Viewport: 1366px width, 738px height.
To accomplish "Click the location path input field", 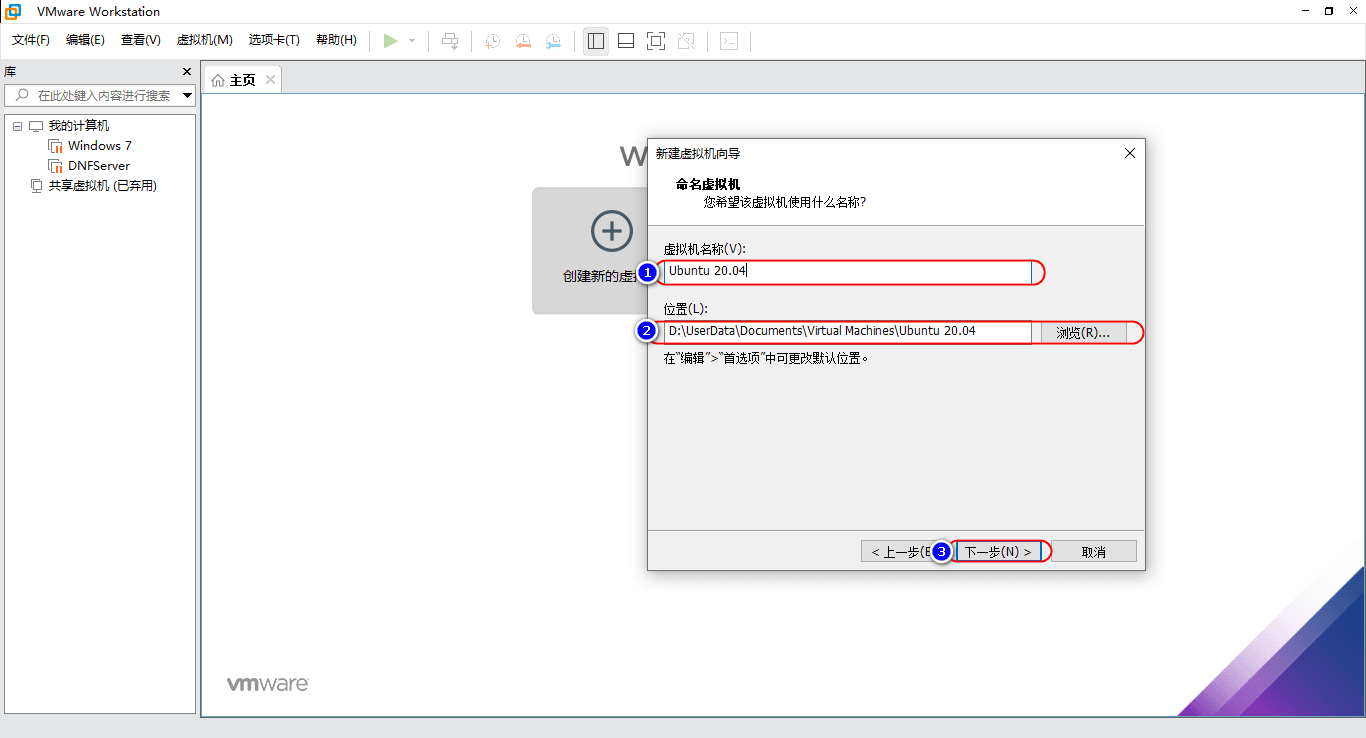I will pos(849,331).
